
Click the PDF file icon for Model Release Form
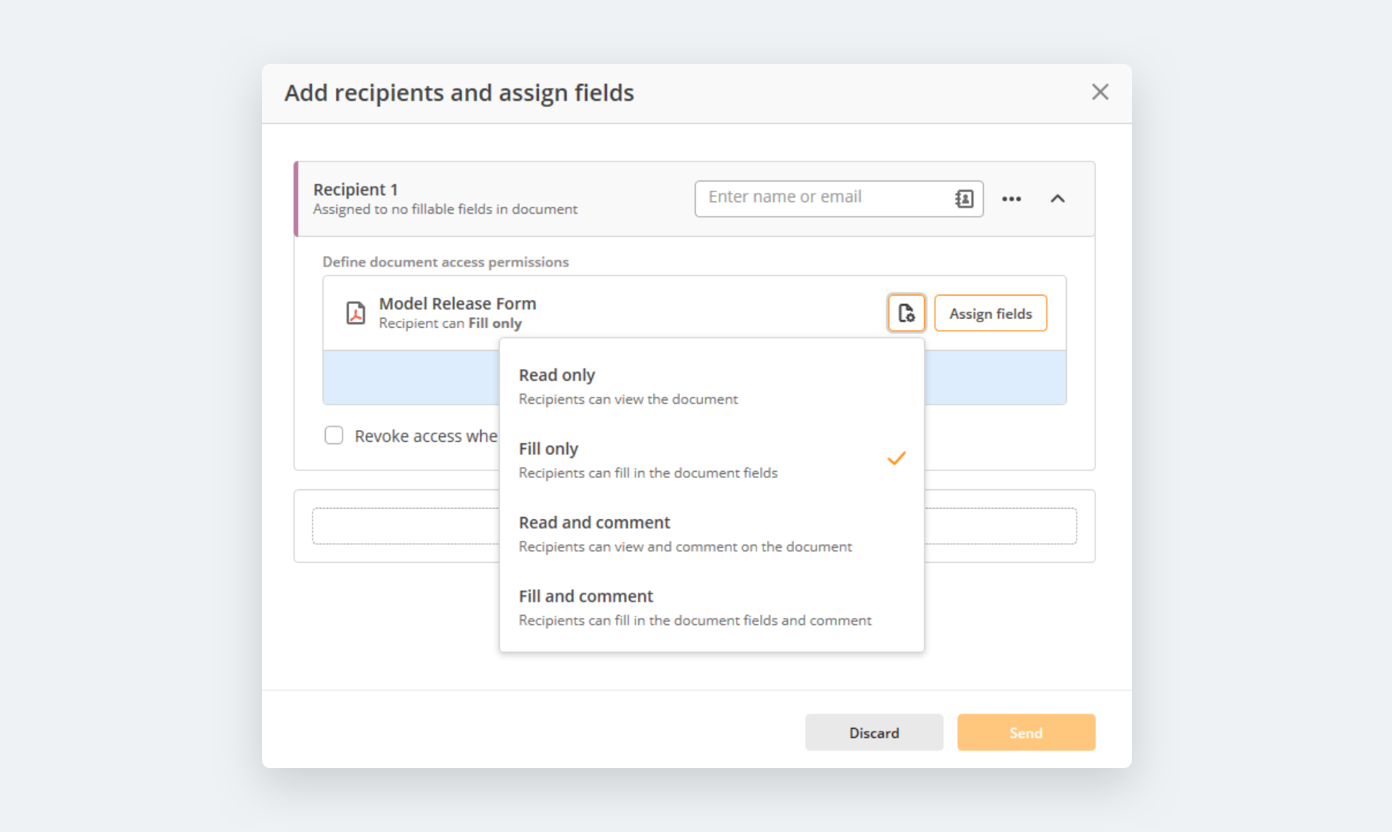point(356,313)
